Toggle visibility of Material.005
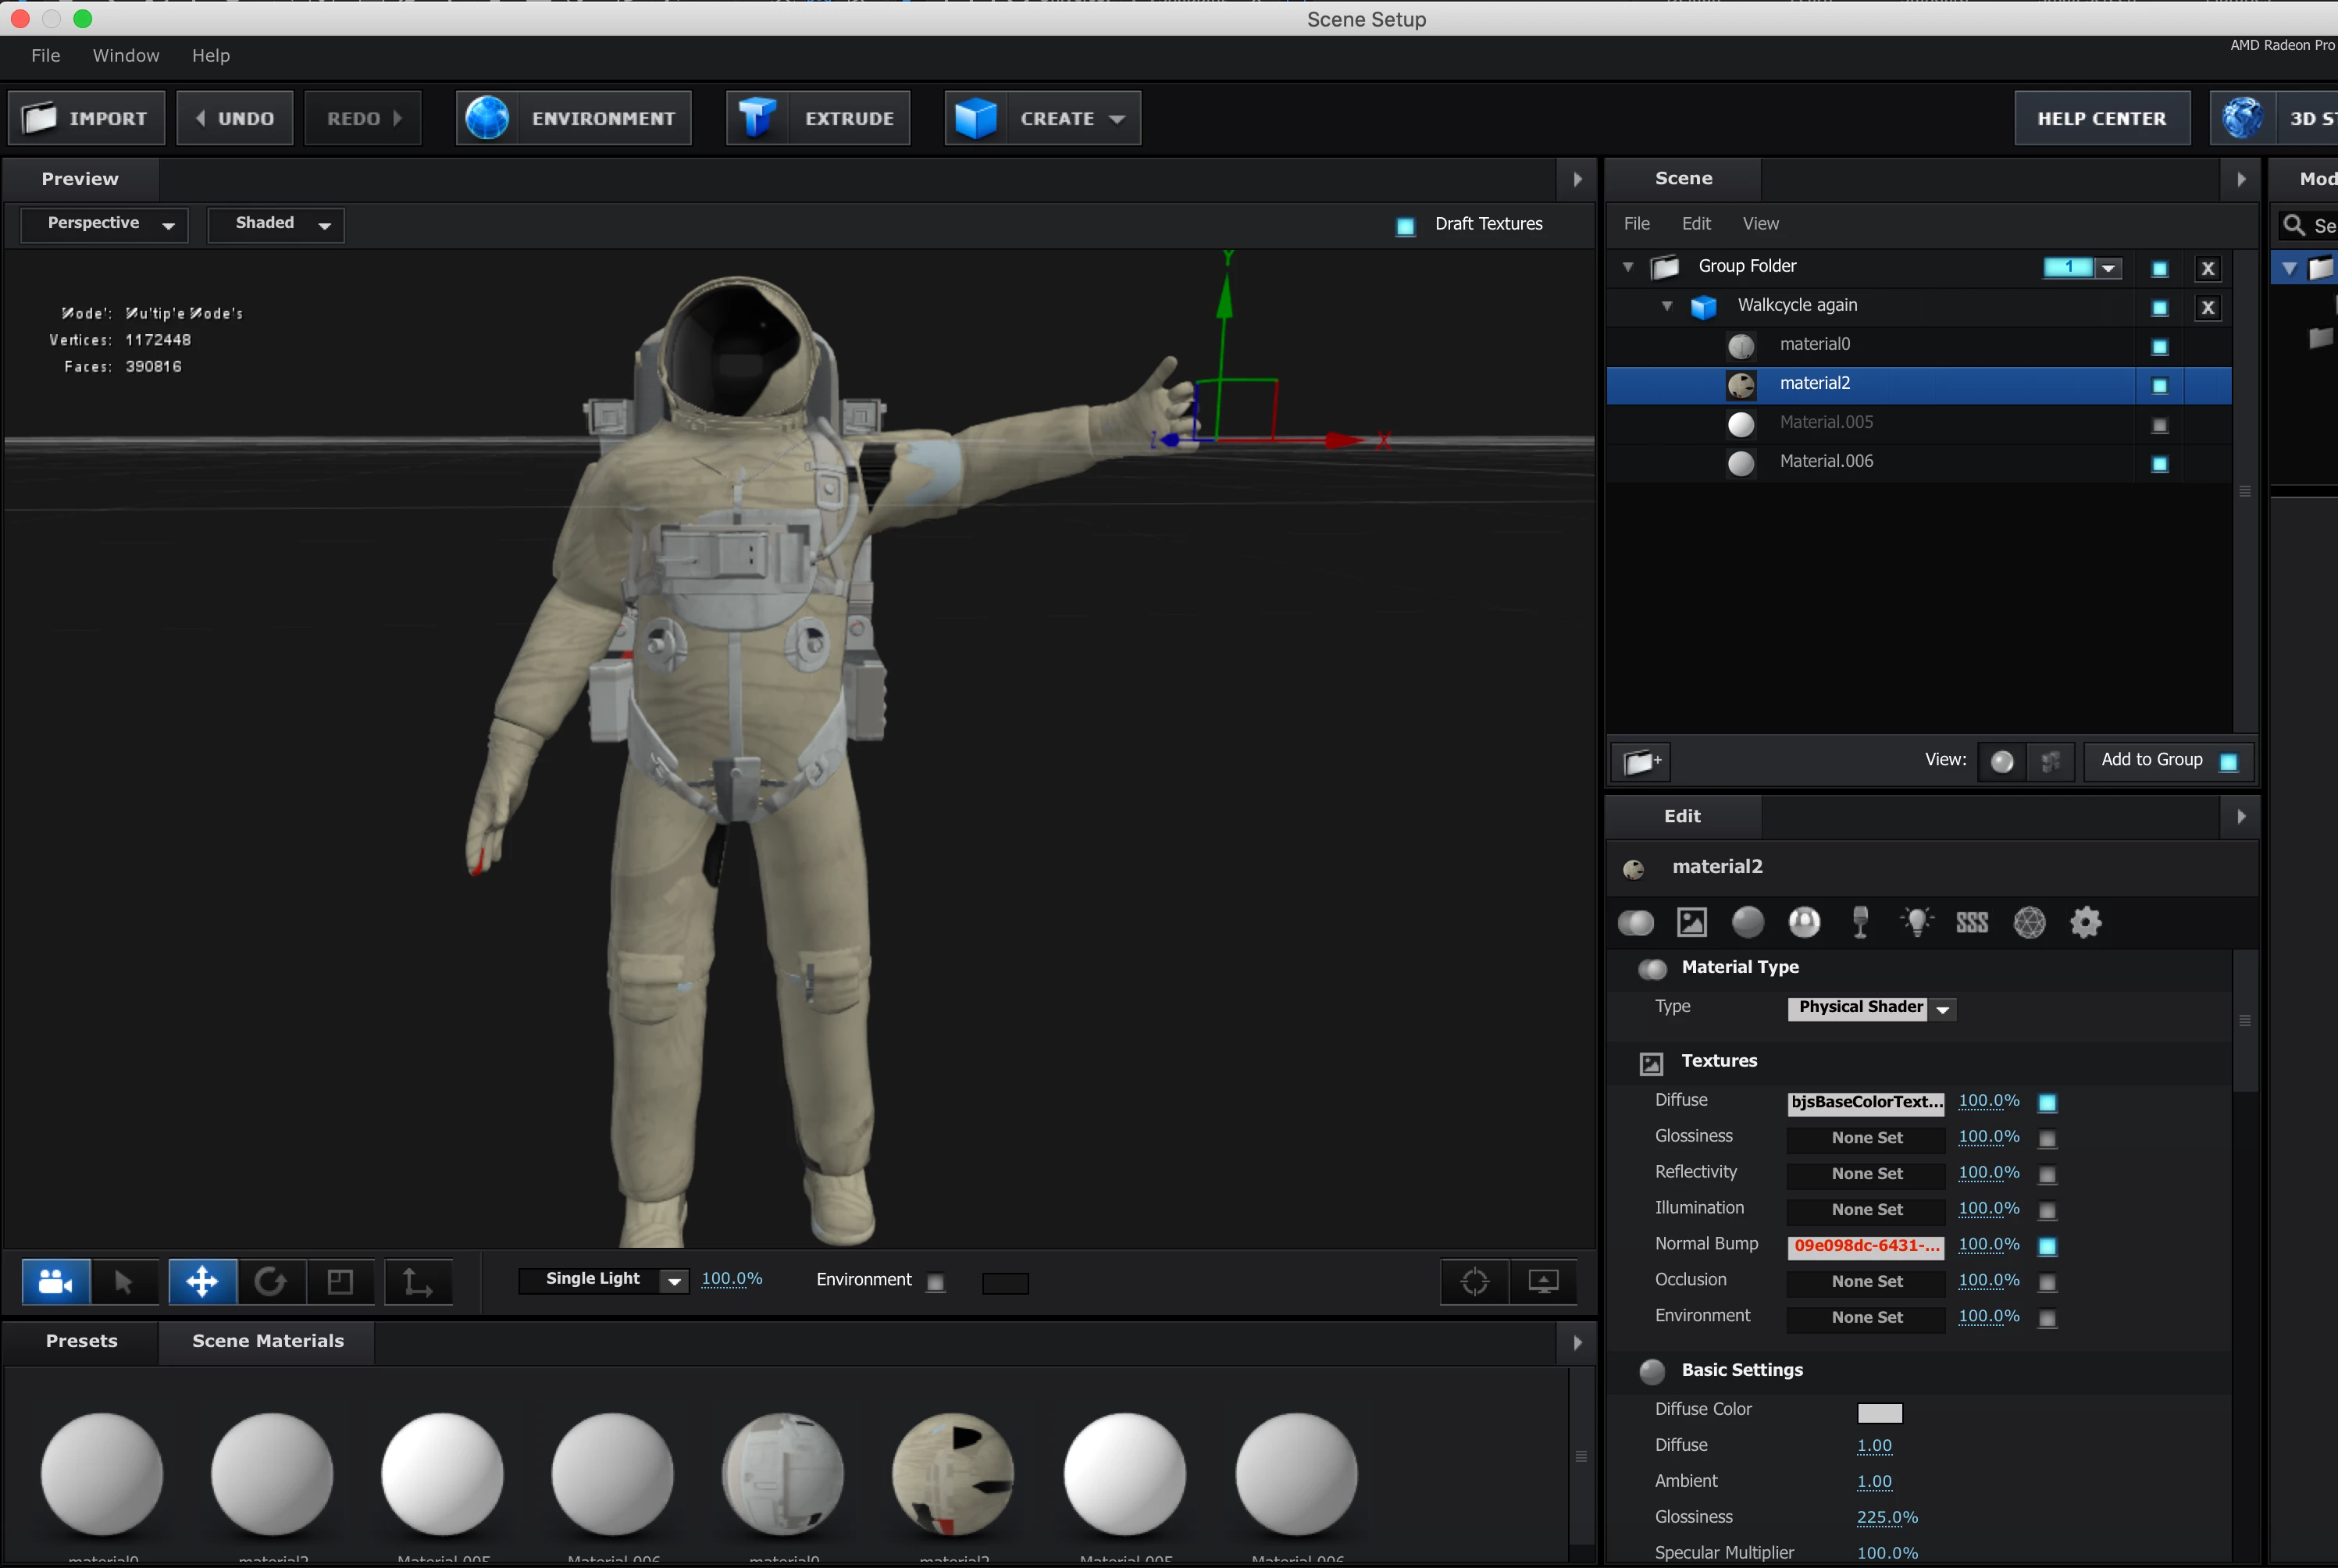The width and height of the screenshot is (2338, 1568). (2159, 425)
